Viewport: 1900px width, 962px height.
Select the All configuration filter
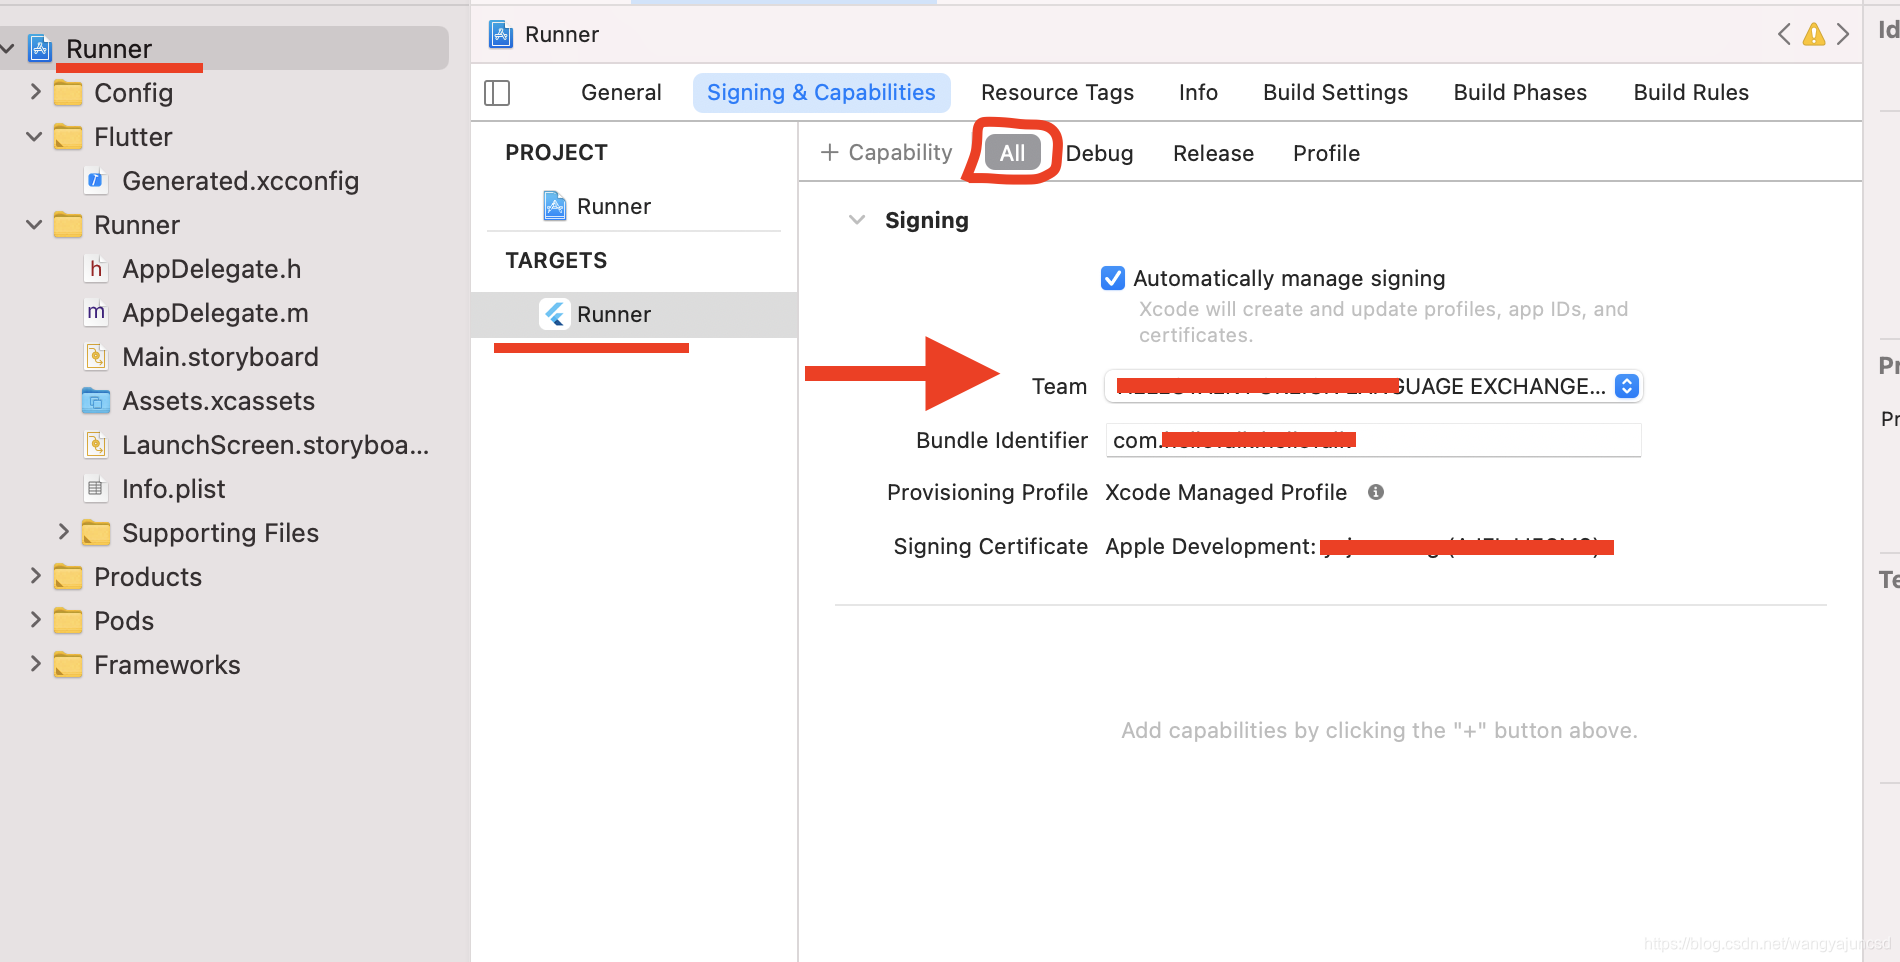pos(1013,153)
